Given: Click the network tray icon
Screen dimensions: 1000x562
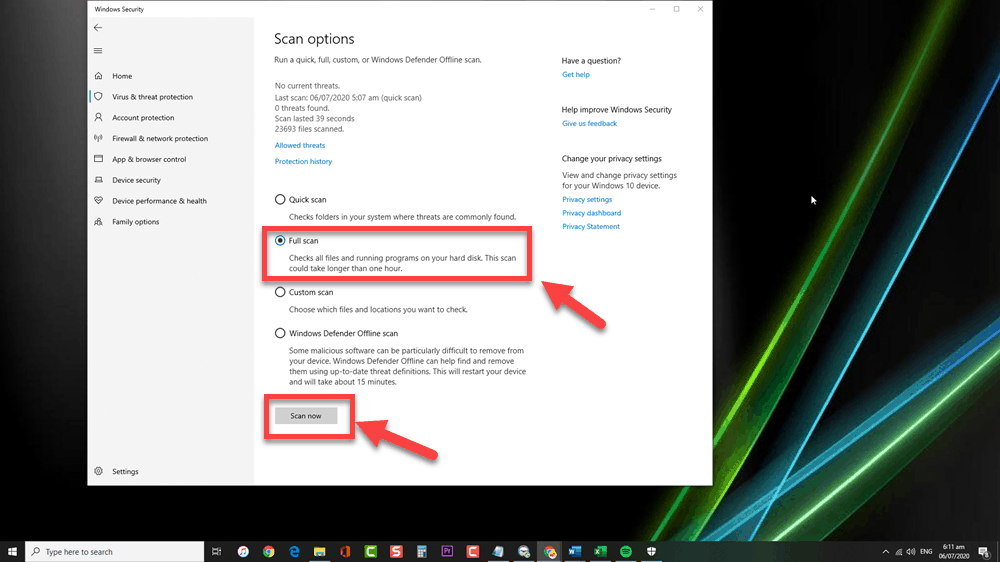Looking at the screenshot, I should click(899, 552).
